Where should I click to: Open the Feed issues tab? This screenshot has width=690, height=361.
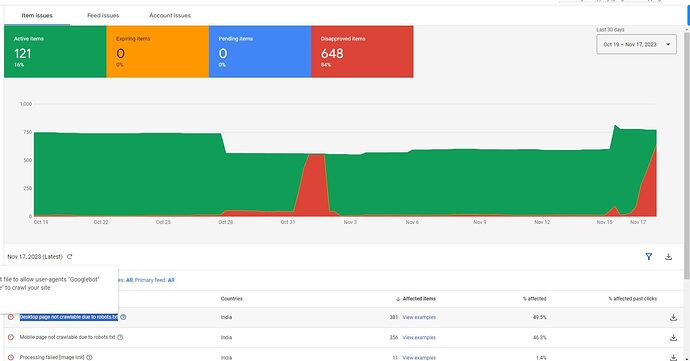[103, 15]
